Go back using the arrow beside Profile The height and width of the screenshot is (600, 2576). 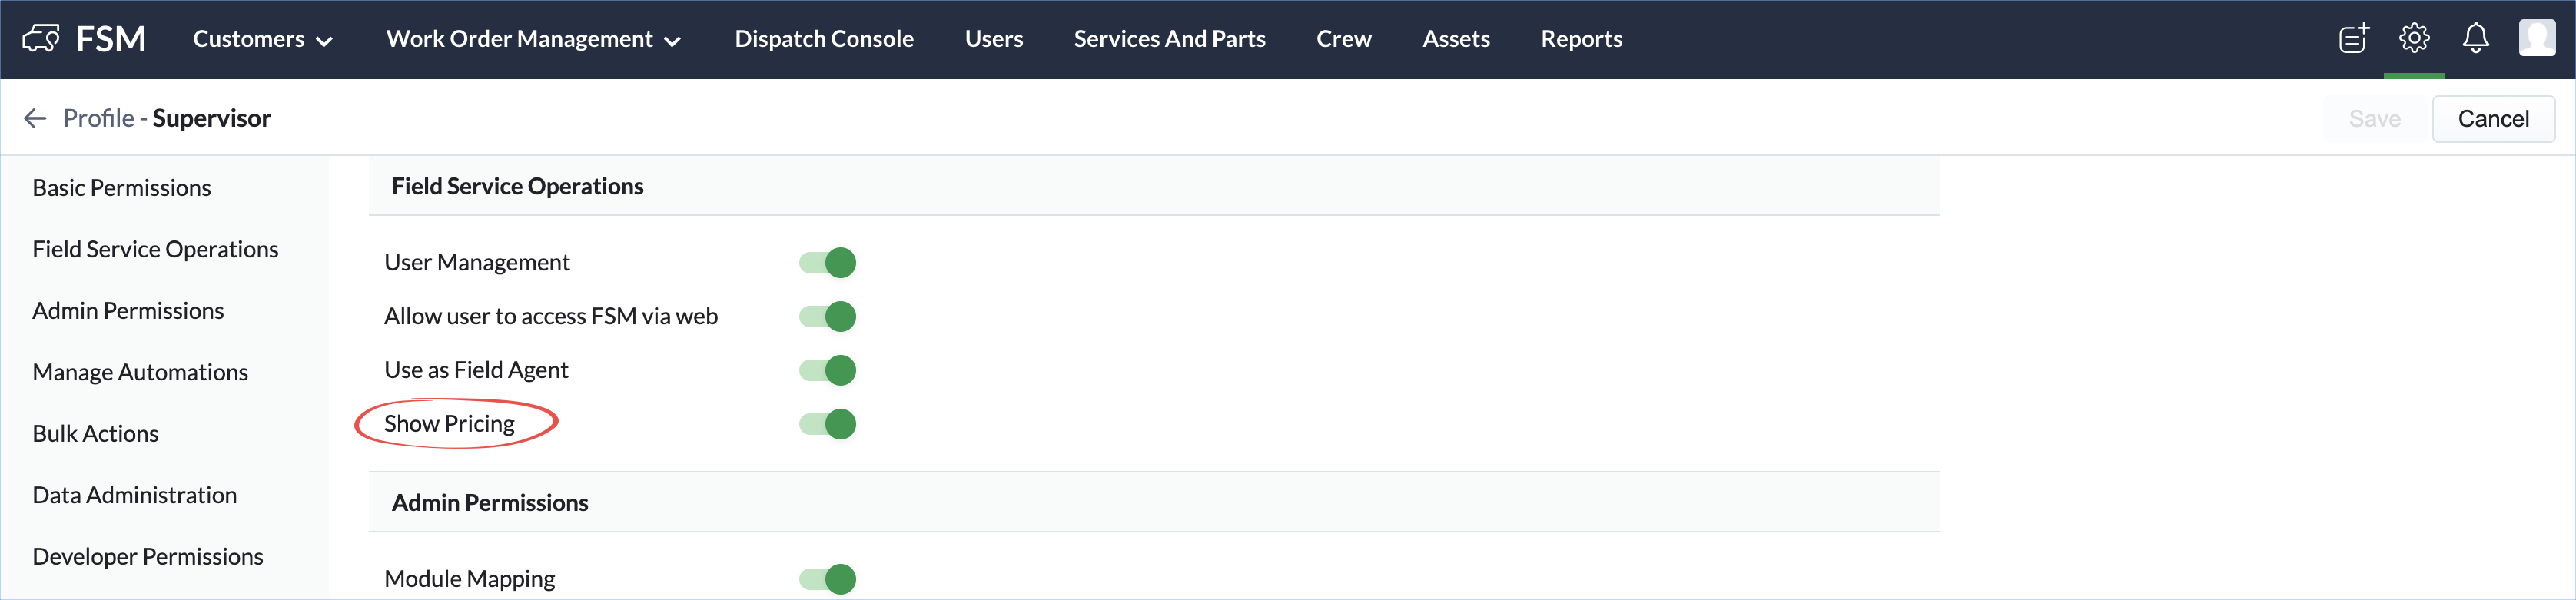pyautogui.click(x=35, y=118)
